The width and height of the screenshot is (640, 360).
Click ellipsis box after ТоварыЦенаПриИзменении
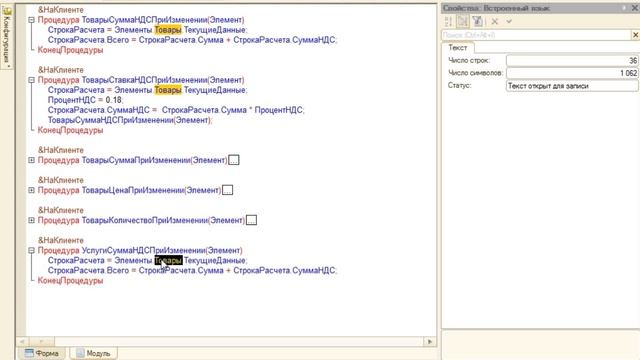pos(228,190)
